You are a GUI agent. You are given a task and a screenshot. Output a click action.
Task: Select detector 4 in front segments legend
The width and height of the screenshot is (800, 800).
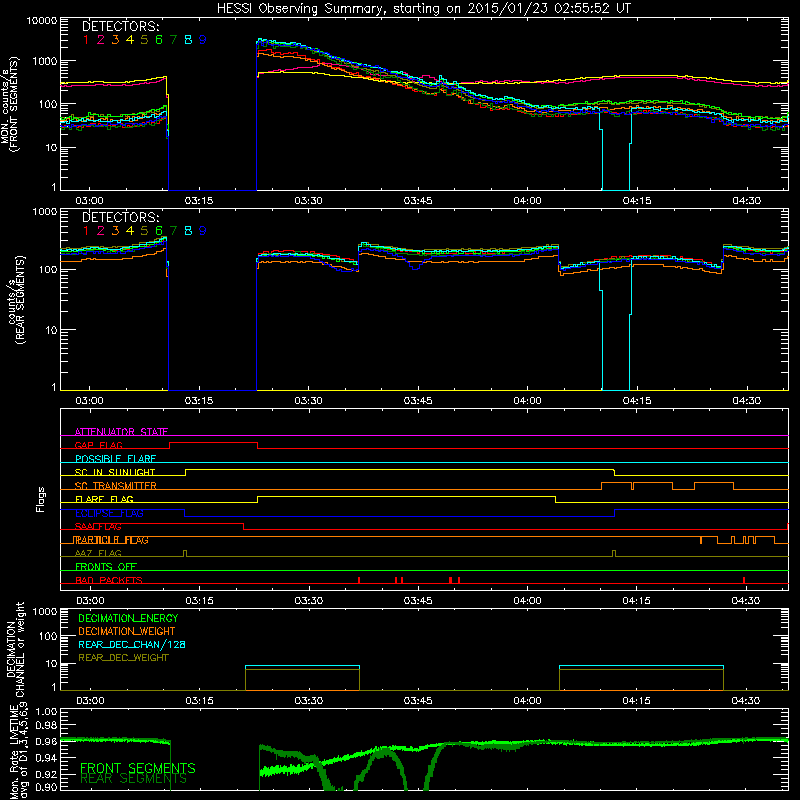[x=130, y=40]
